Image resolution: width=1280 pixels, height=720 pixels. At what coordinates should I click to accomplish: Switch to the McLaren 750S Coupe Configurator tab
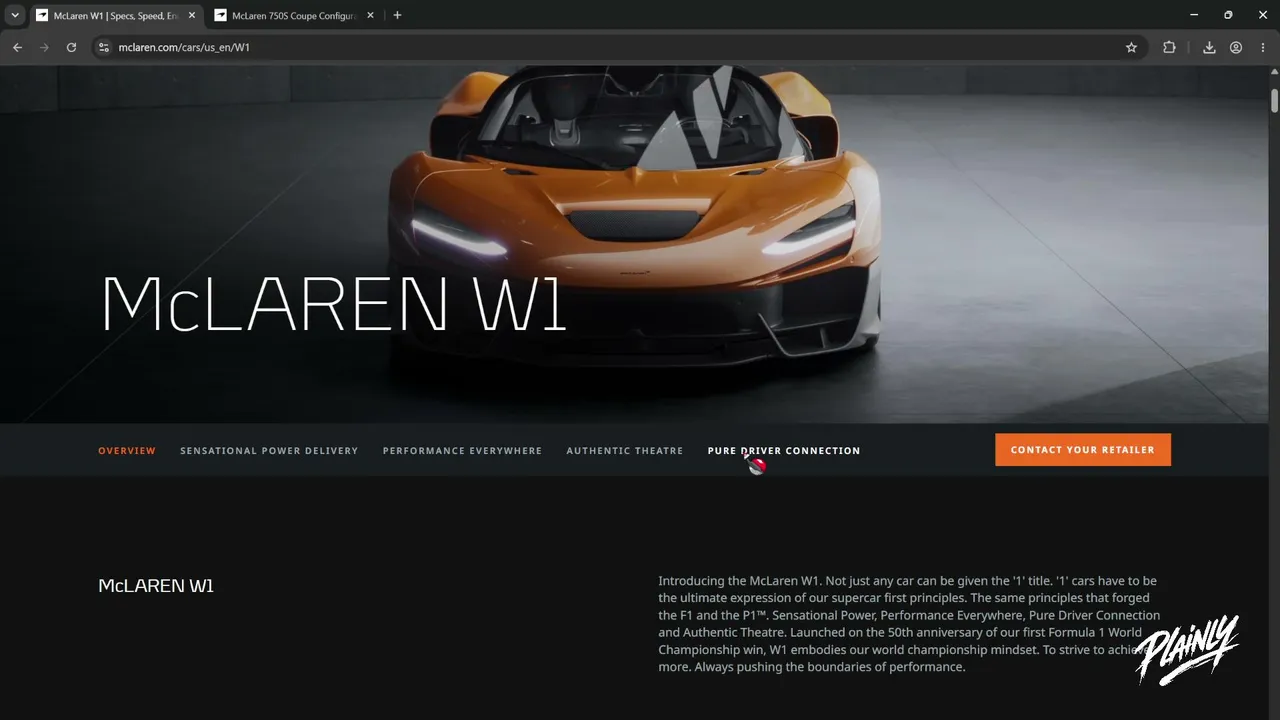[x=294, y=16]
